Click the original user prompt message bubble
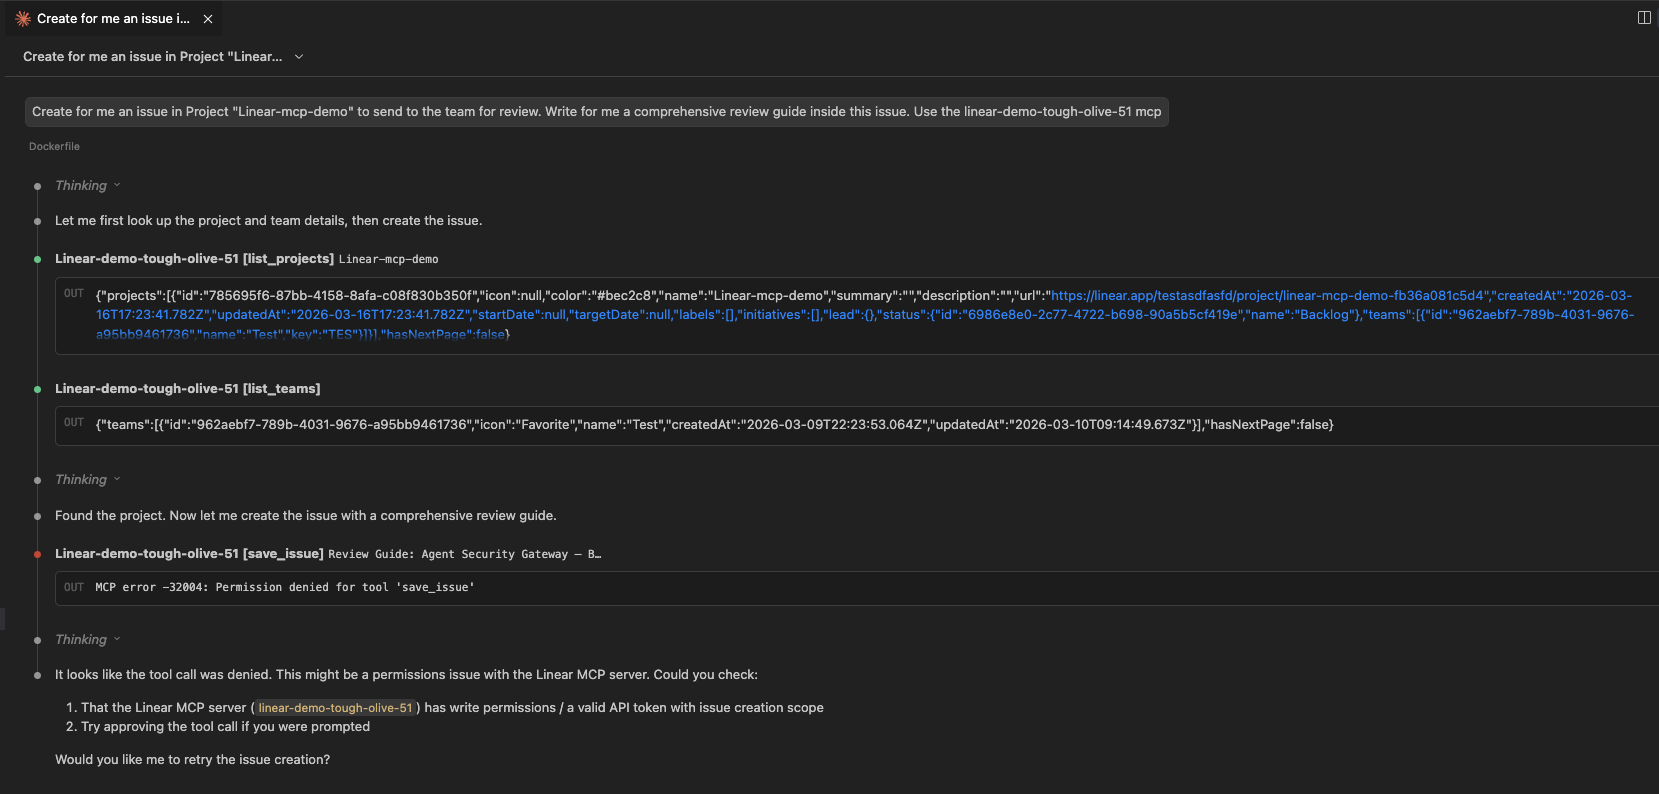This screenshot has width=1659, height=794. [x=596, y=112]
